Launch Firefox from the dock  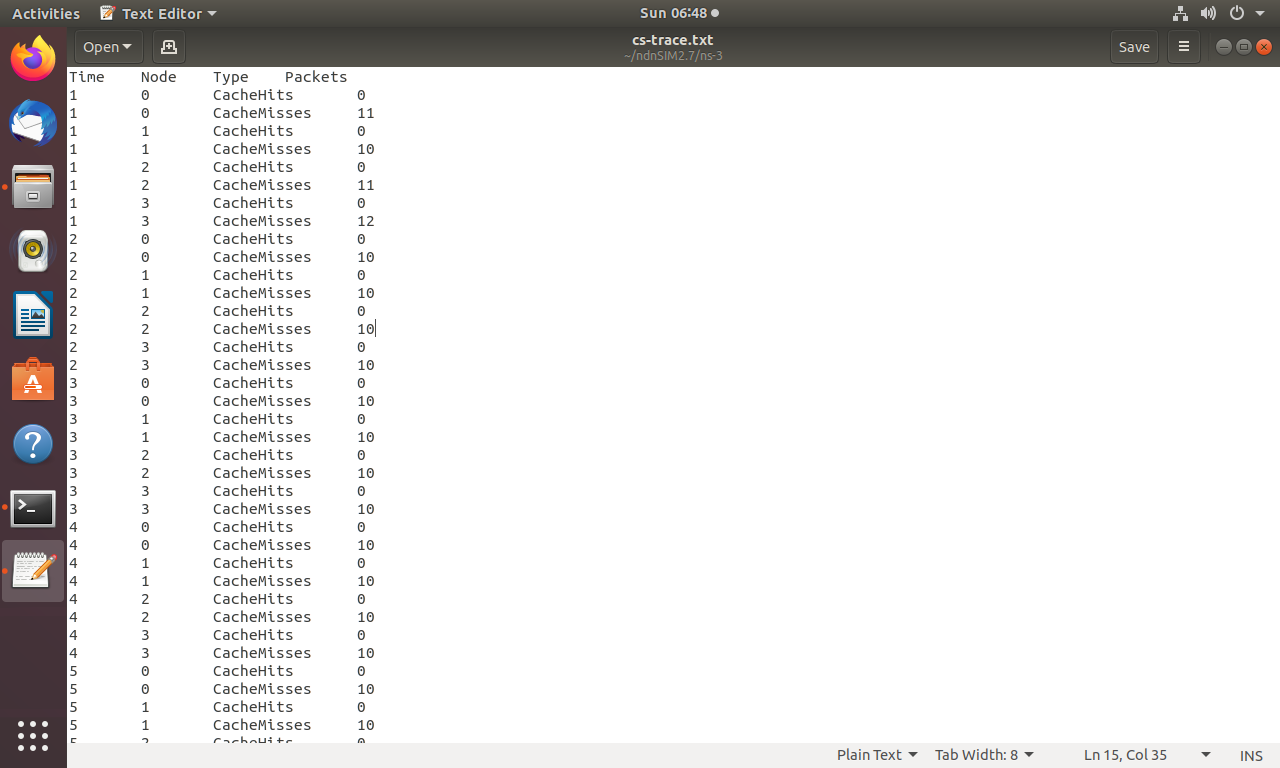pyautogui.click(x=33, y=58)
